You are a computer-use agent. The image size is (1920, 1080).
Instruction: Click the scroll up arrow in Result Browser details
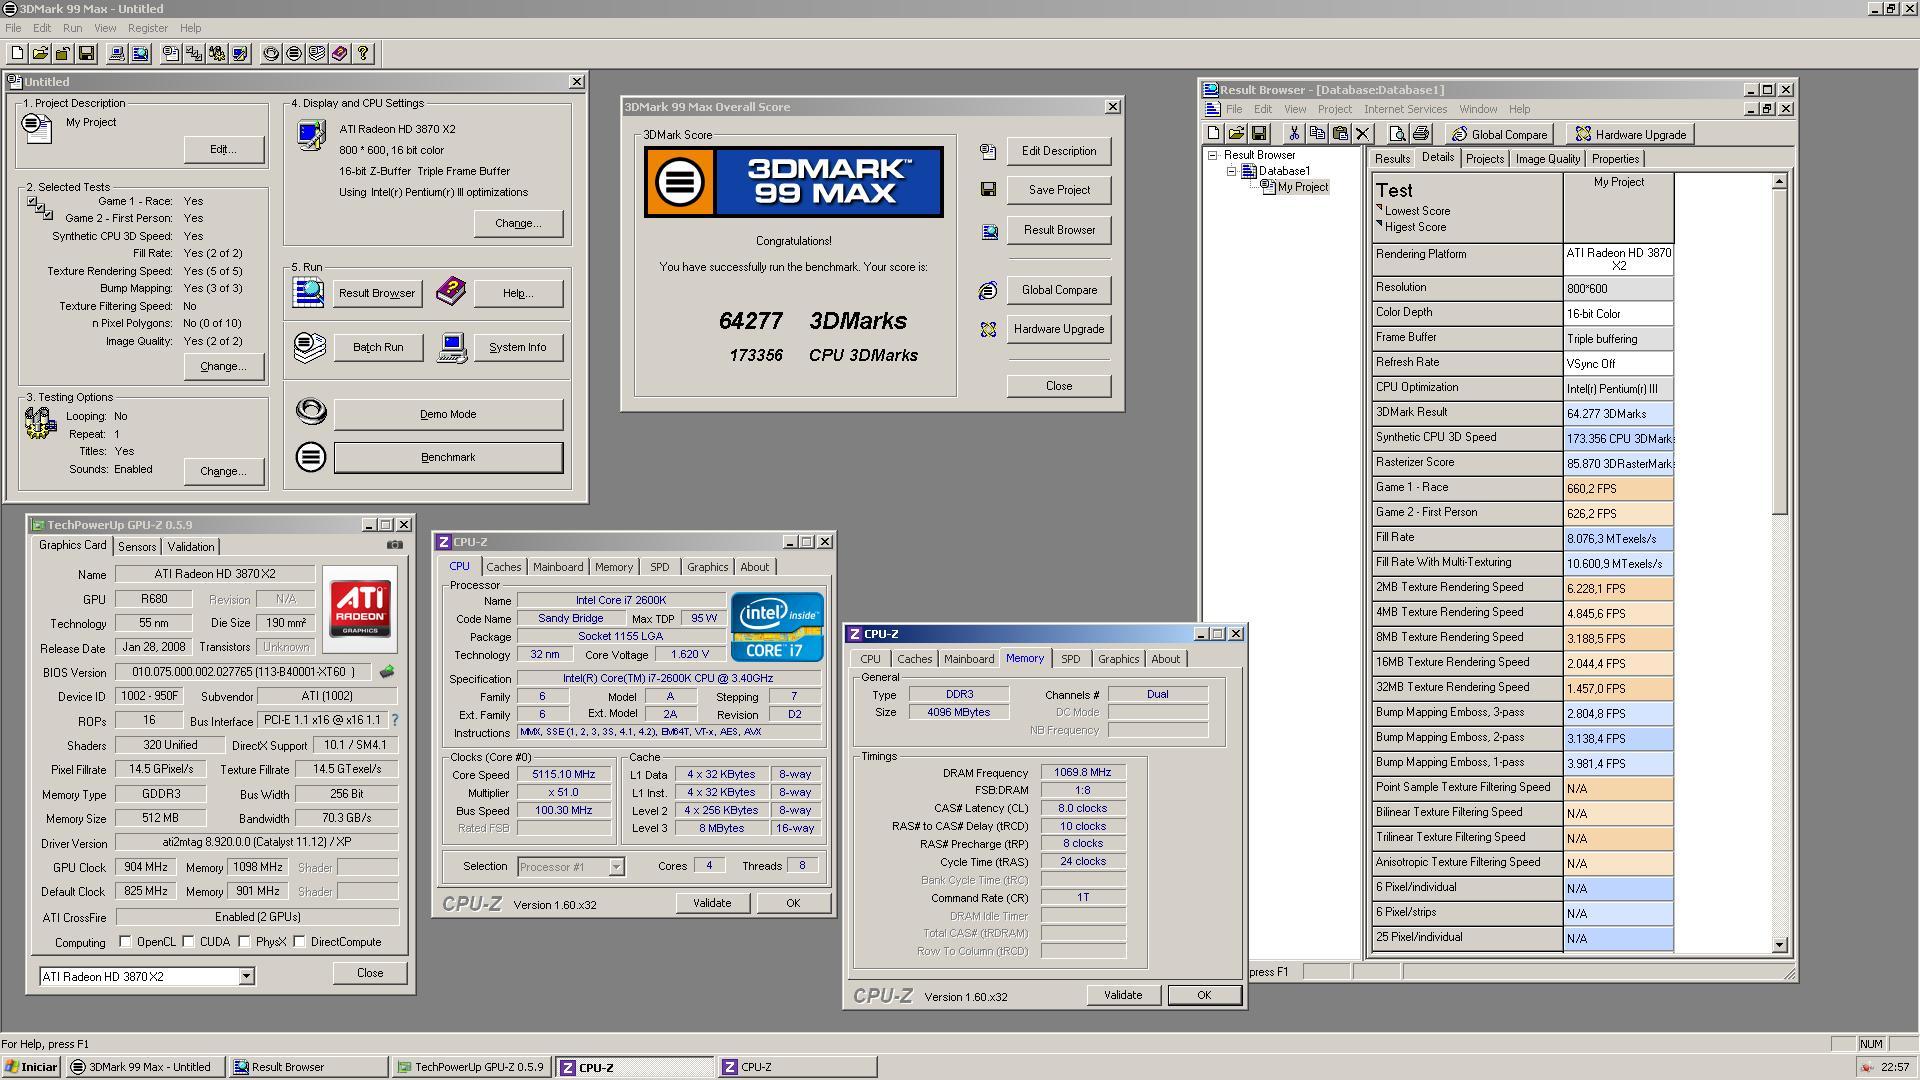click(x=1779, y=182)
